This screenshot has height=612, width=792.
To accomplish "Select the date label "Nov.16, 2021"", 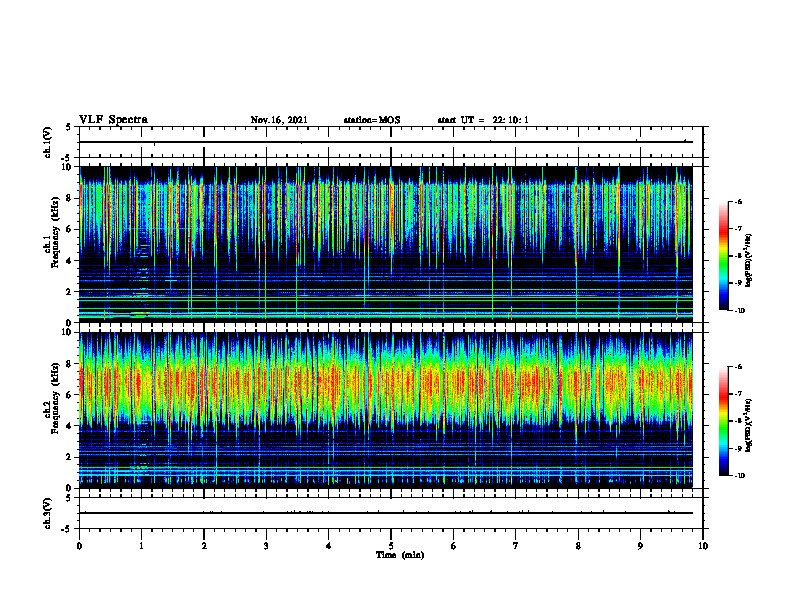I will tap(279, 120).
